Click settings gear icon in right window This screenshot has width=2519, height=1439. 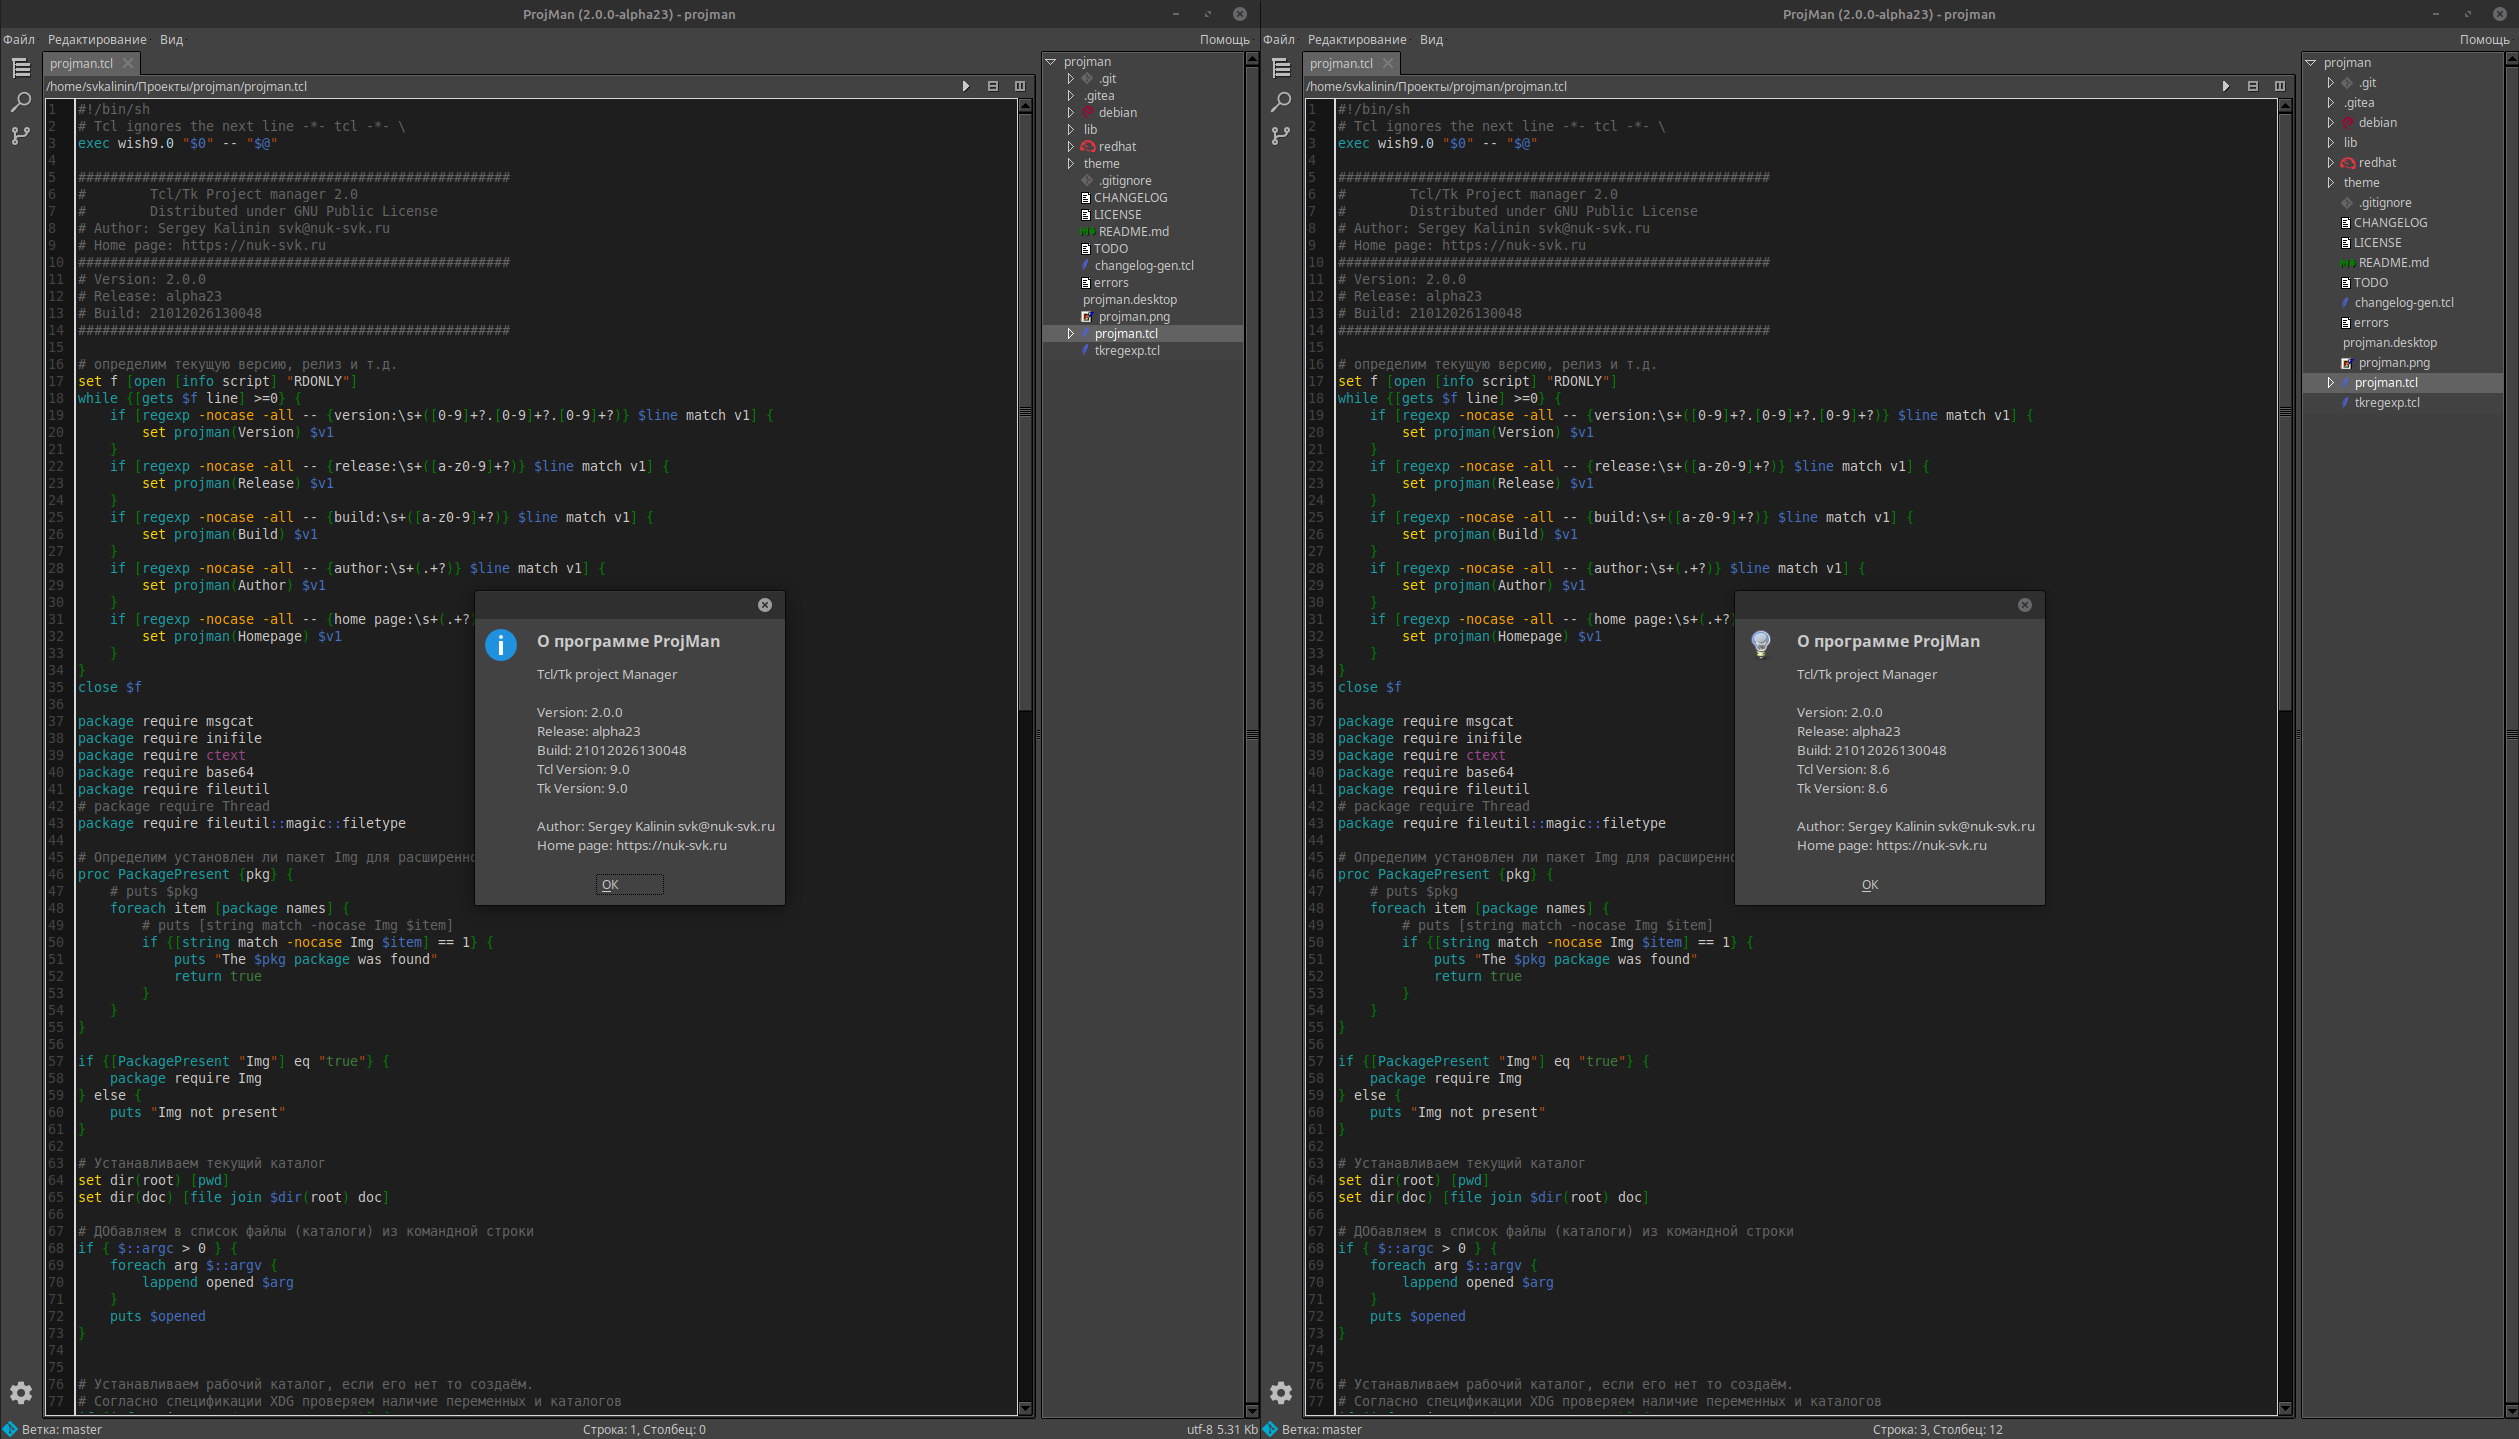[1280, 1392]
